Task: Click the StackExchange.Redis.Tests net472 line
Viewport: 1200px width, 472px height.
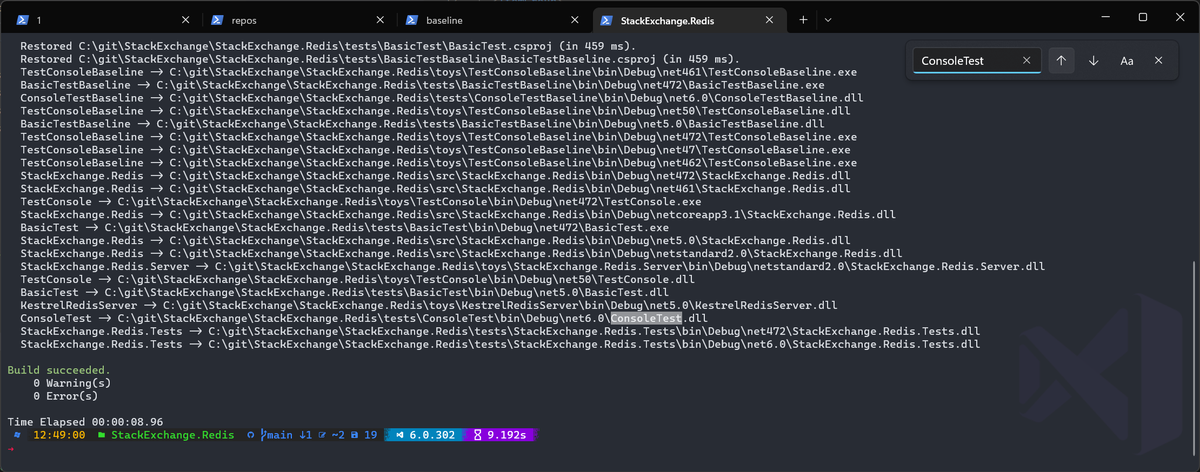Action: point(500,331)
